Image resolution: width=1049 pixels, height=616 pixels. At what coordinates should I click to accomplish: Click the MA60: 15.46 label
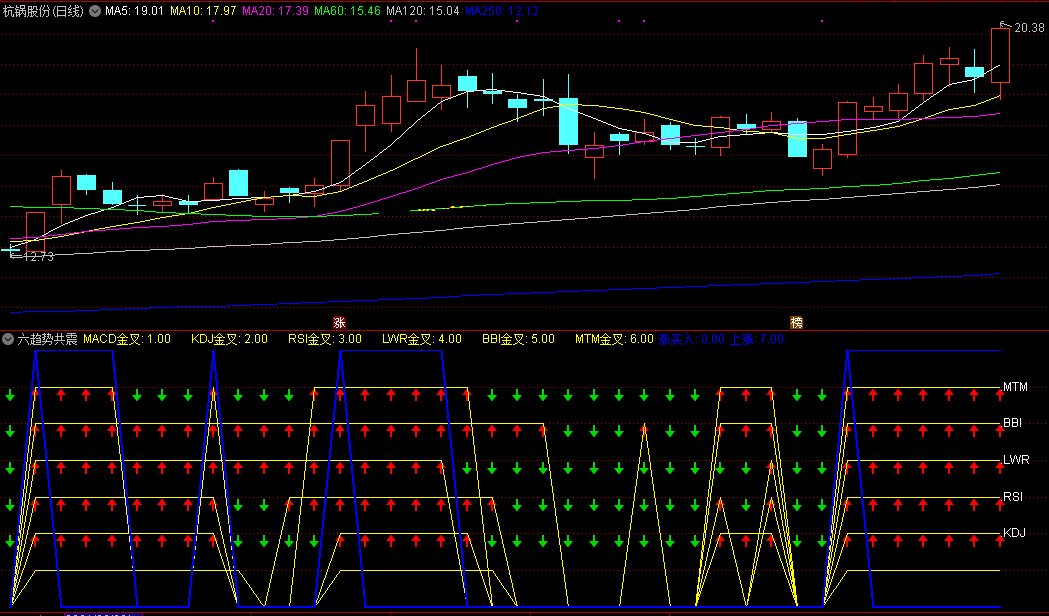coord(347,11)
